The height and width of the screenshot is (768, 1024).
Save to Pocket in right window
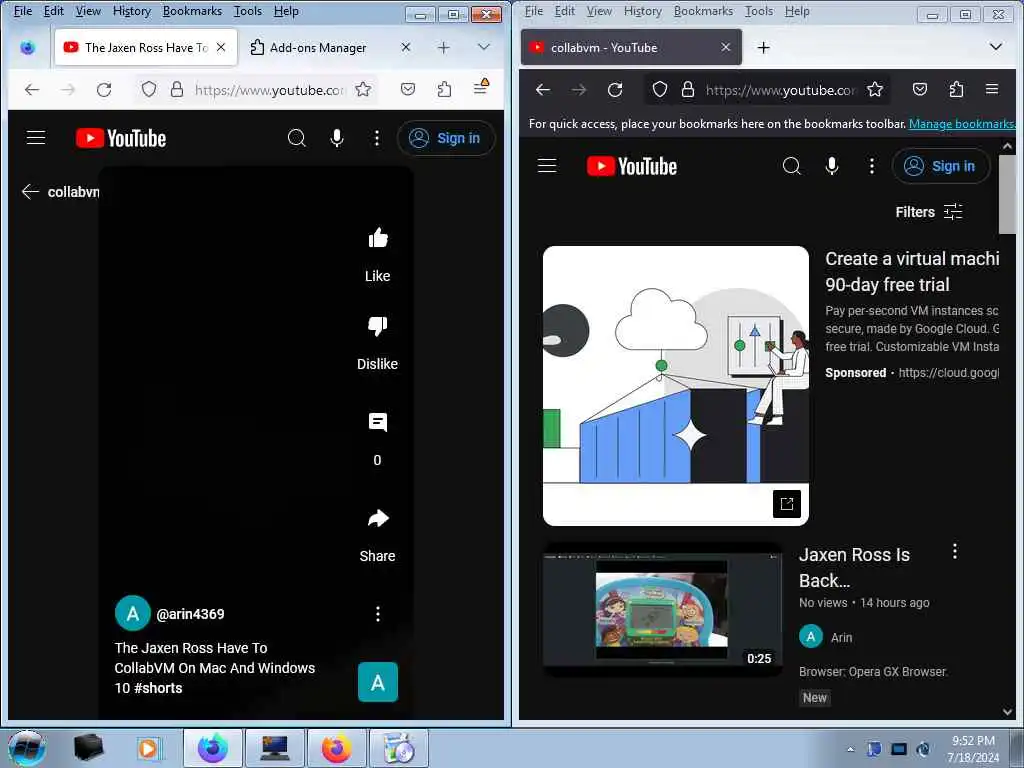920,89
